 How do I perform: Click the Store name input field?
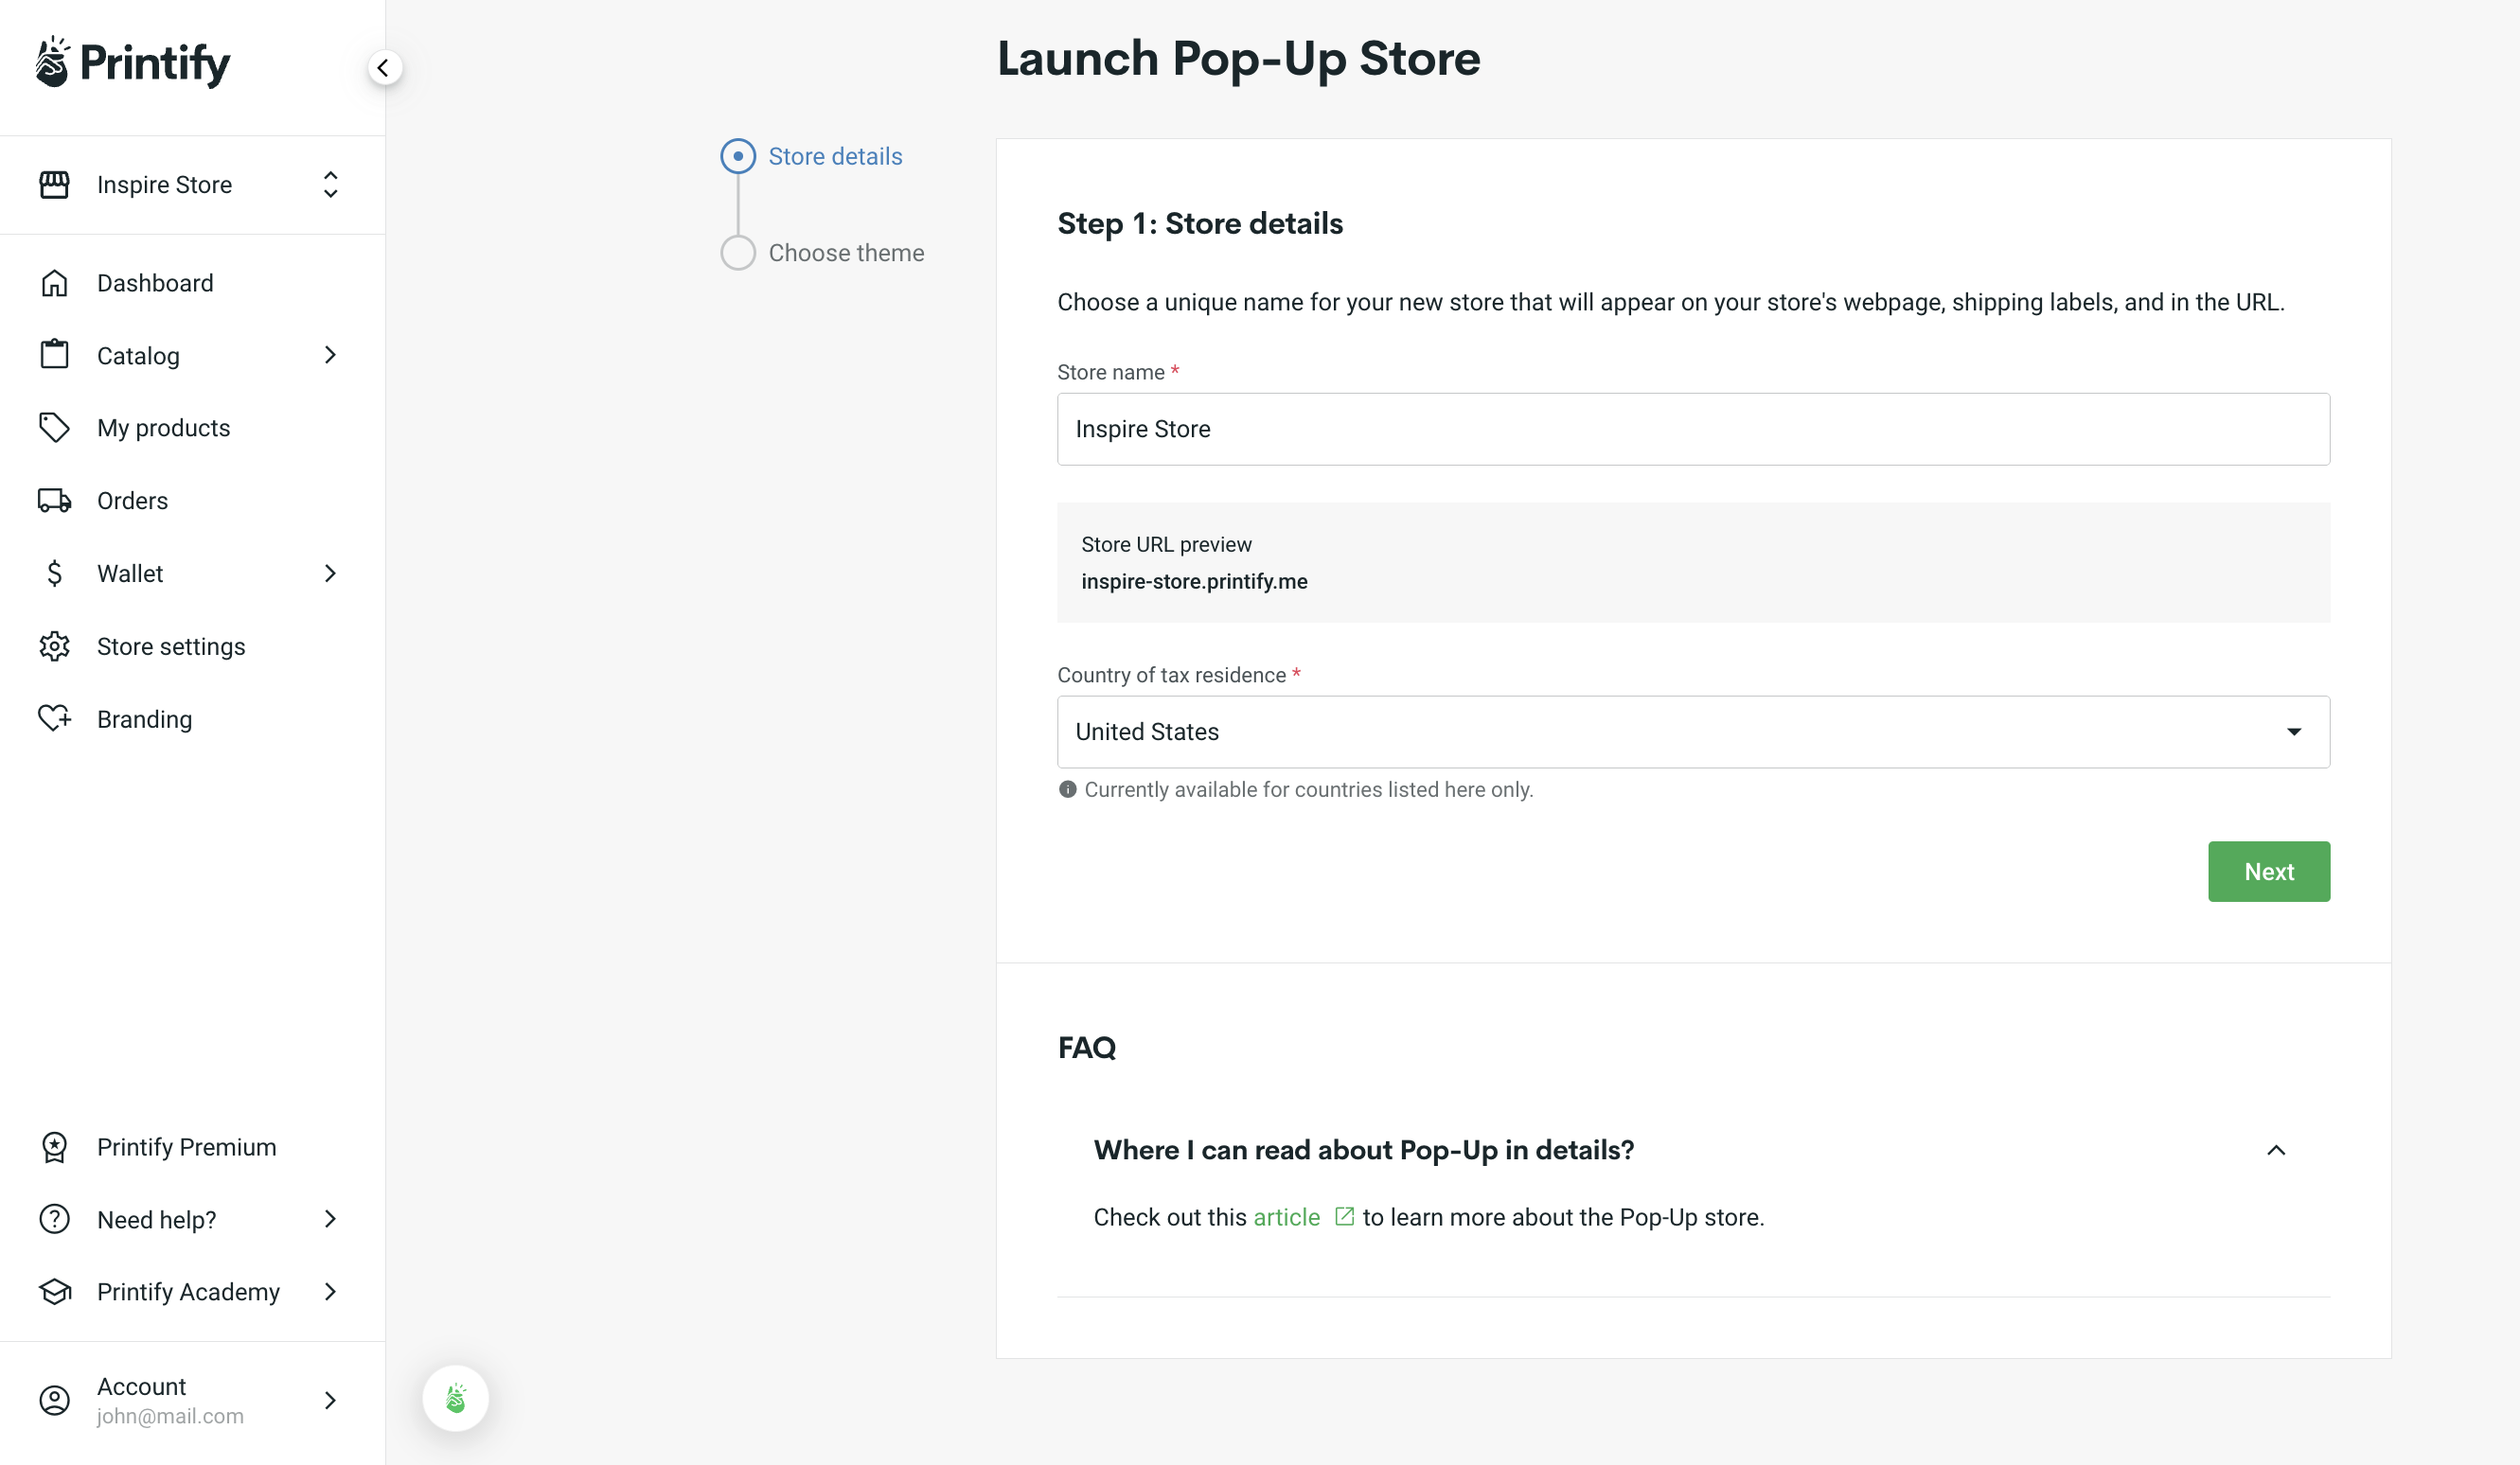click(1693, 429)
